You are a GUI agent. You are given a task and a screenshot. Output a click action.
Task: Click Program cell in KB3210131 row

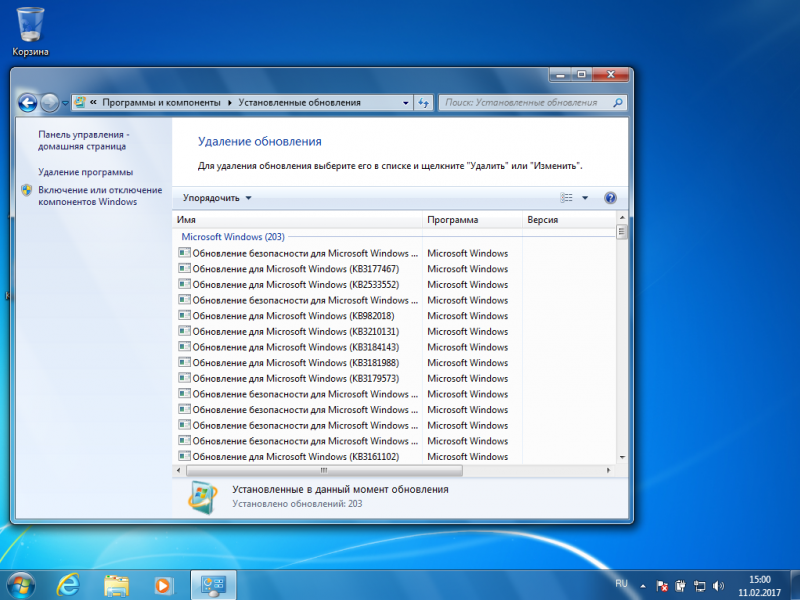tap(467, 332)
